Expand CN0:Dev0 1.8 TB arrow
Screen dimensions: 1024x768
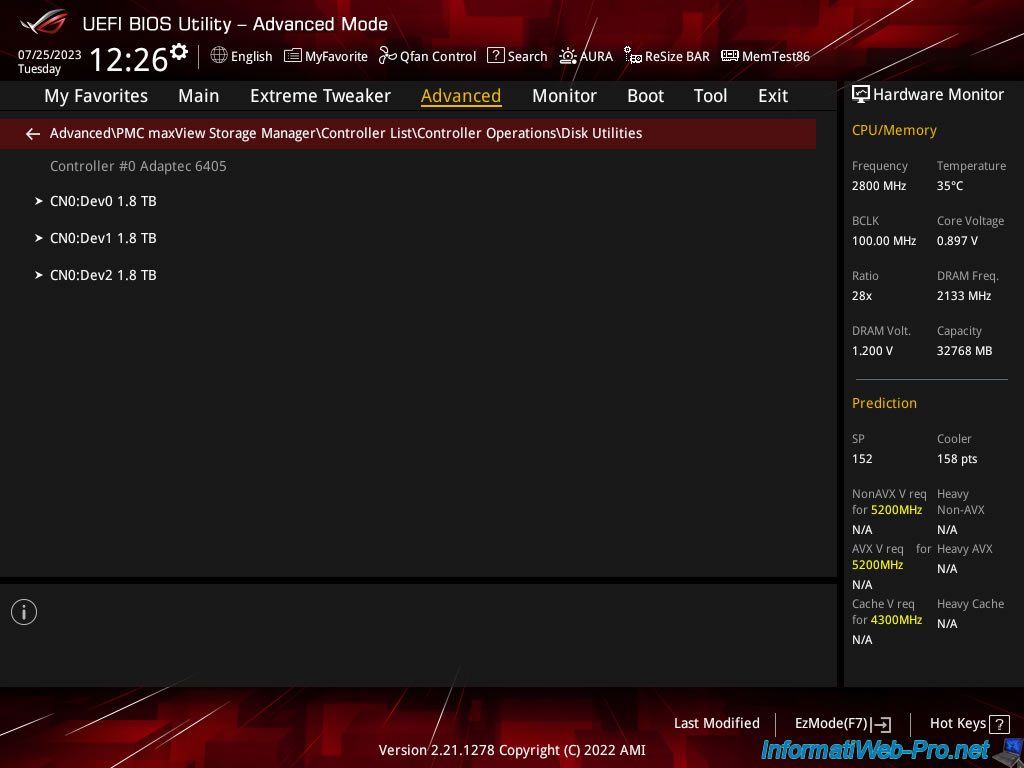[39, 201]
